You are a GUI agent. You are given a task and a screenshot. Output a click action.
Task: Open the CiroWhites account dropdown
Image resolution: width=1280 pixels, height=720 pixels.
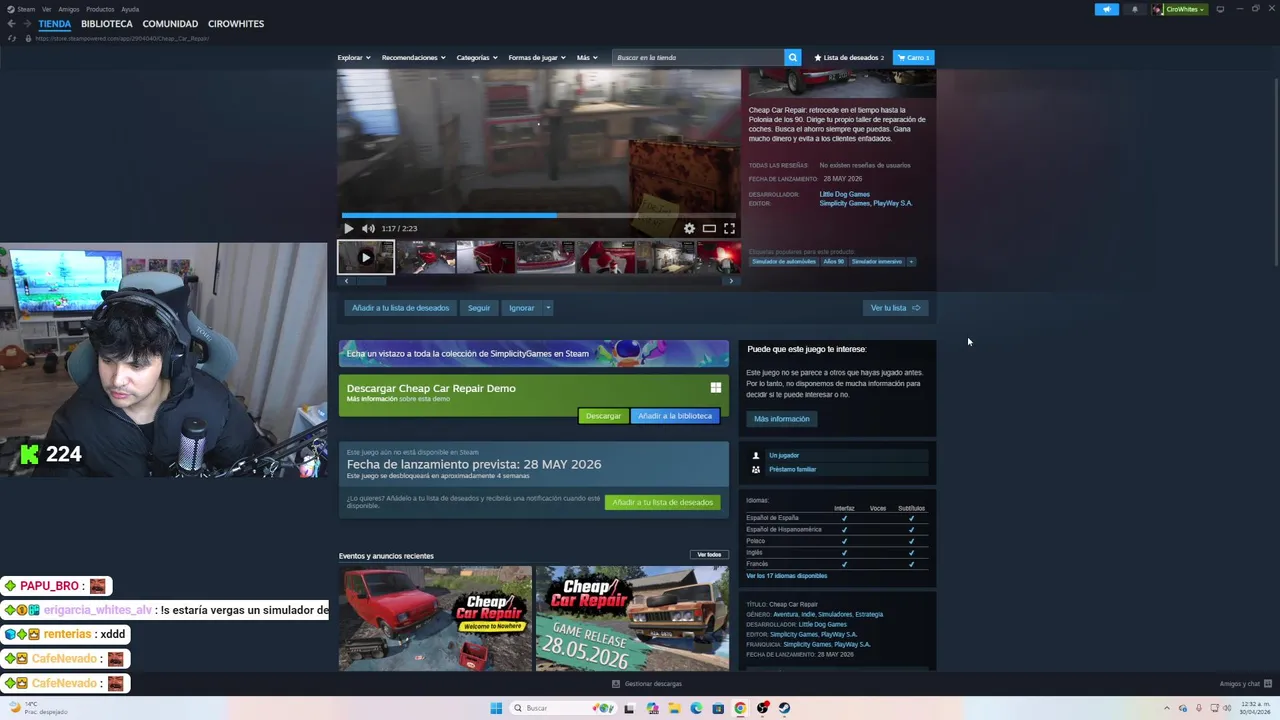[x=1179, y=9]
